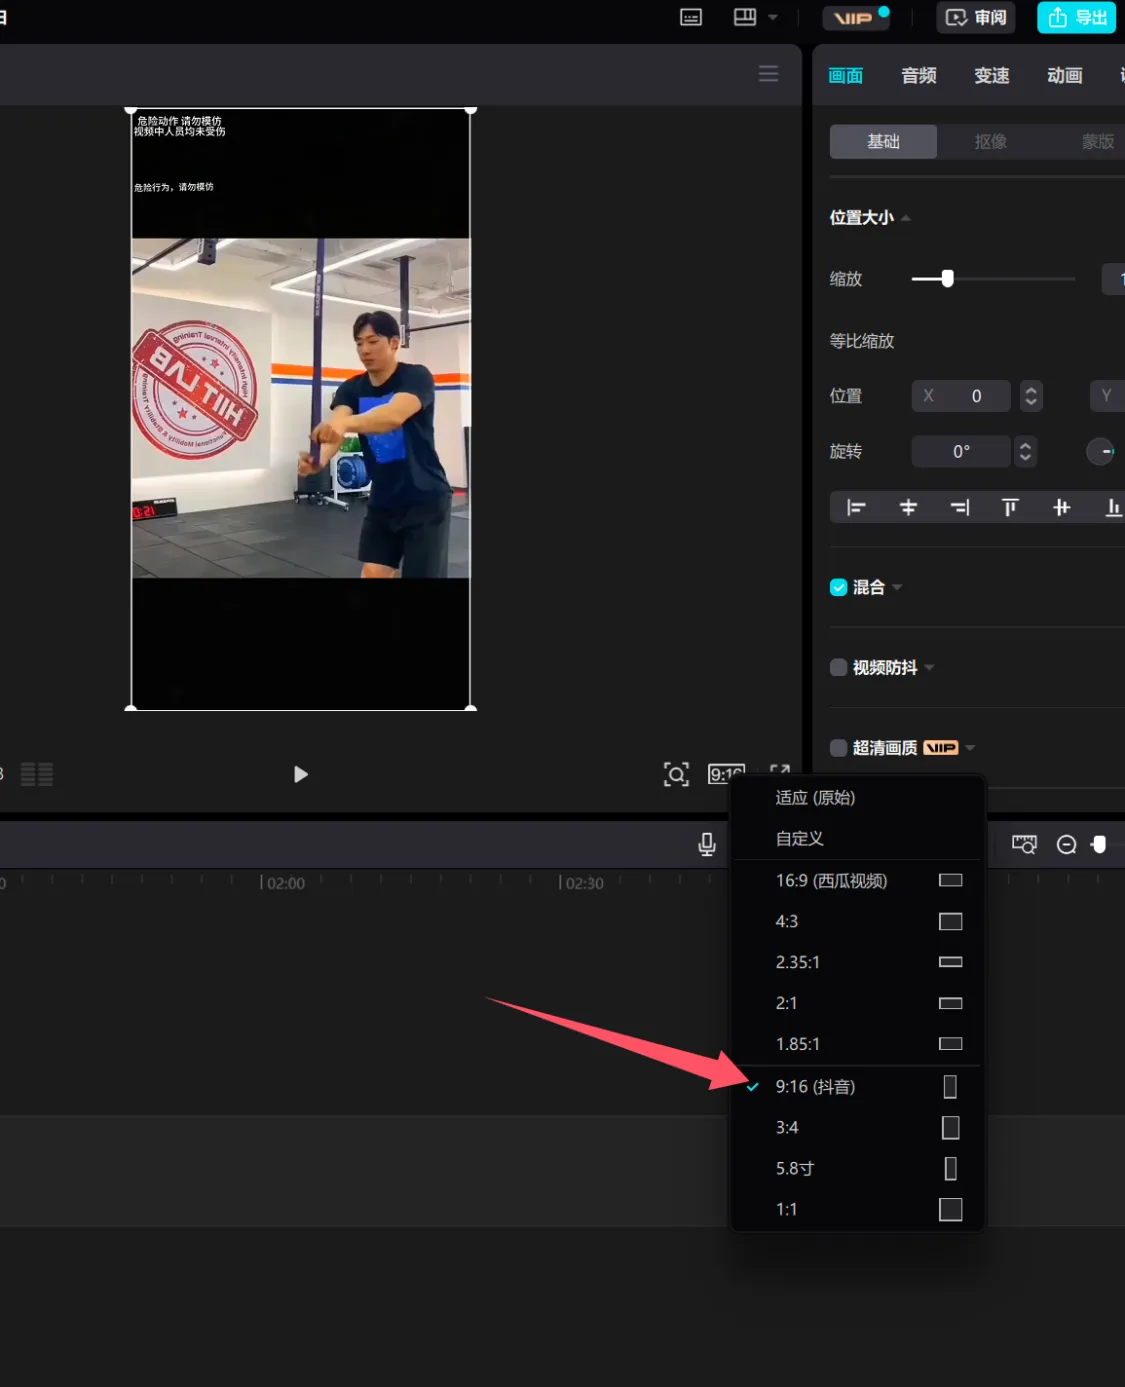Click the microphone record voiceover icon
Image resolution: width=1125 pixels, height=1387 pixels.
coord(707,845)
